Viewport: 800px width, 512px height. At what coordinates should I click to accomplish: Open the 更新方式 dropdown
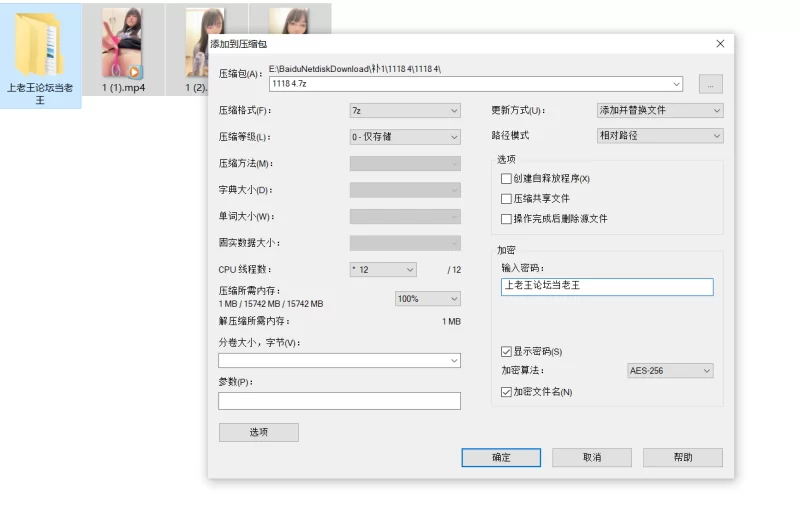pyautogui.click(x=659, y=110)
